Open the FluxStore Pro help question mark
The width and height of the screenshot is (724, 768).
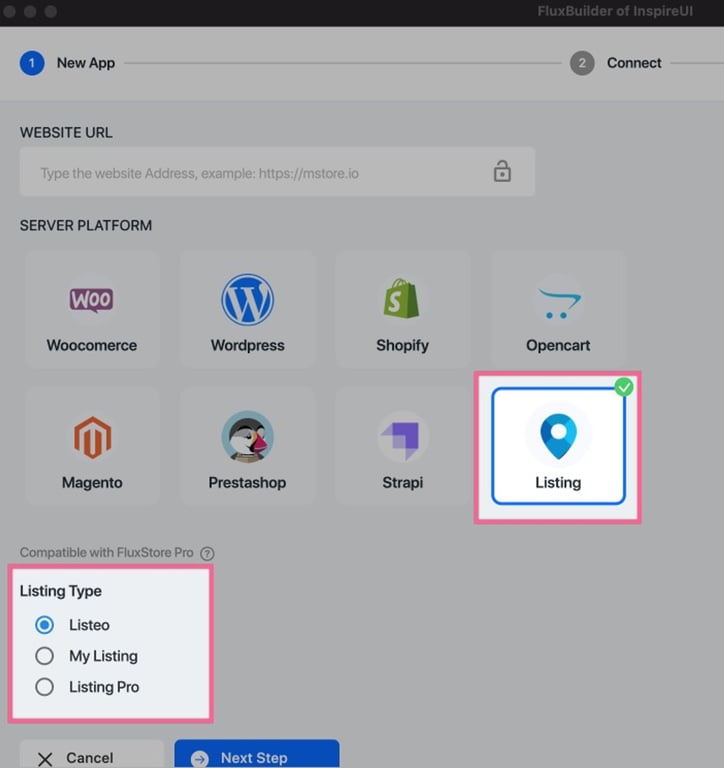[x=207, y=553]
